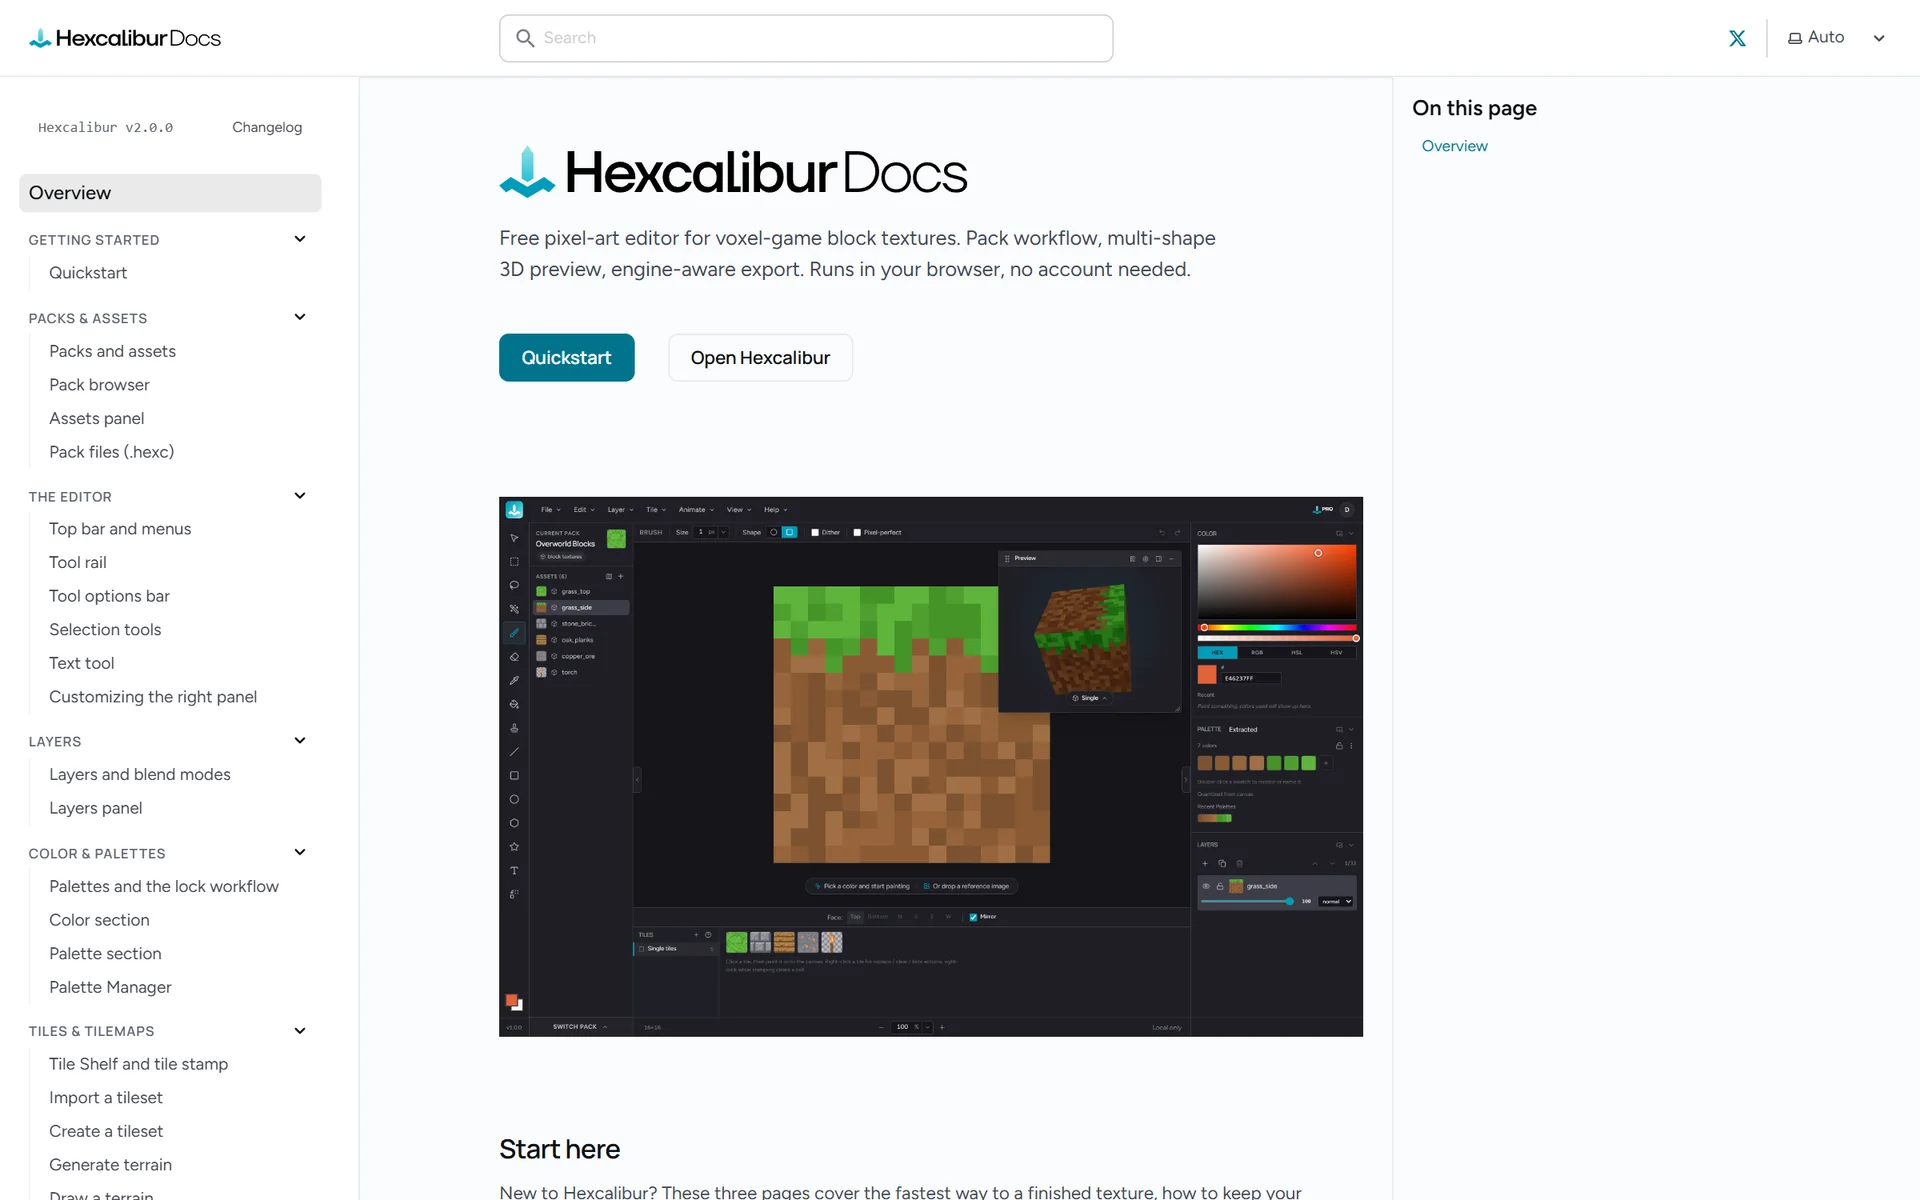This screenshot has width=1920, height=1200.
Task: Select Overview in the sidebar
Action: (x=170, y=193)
